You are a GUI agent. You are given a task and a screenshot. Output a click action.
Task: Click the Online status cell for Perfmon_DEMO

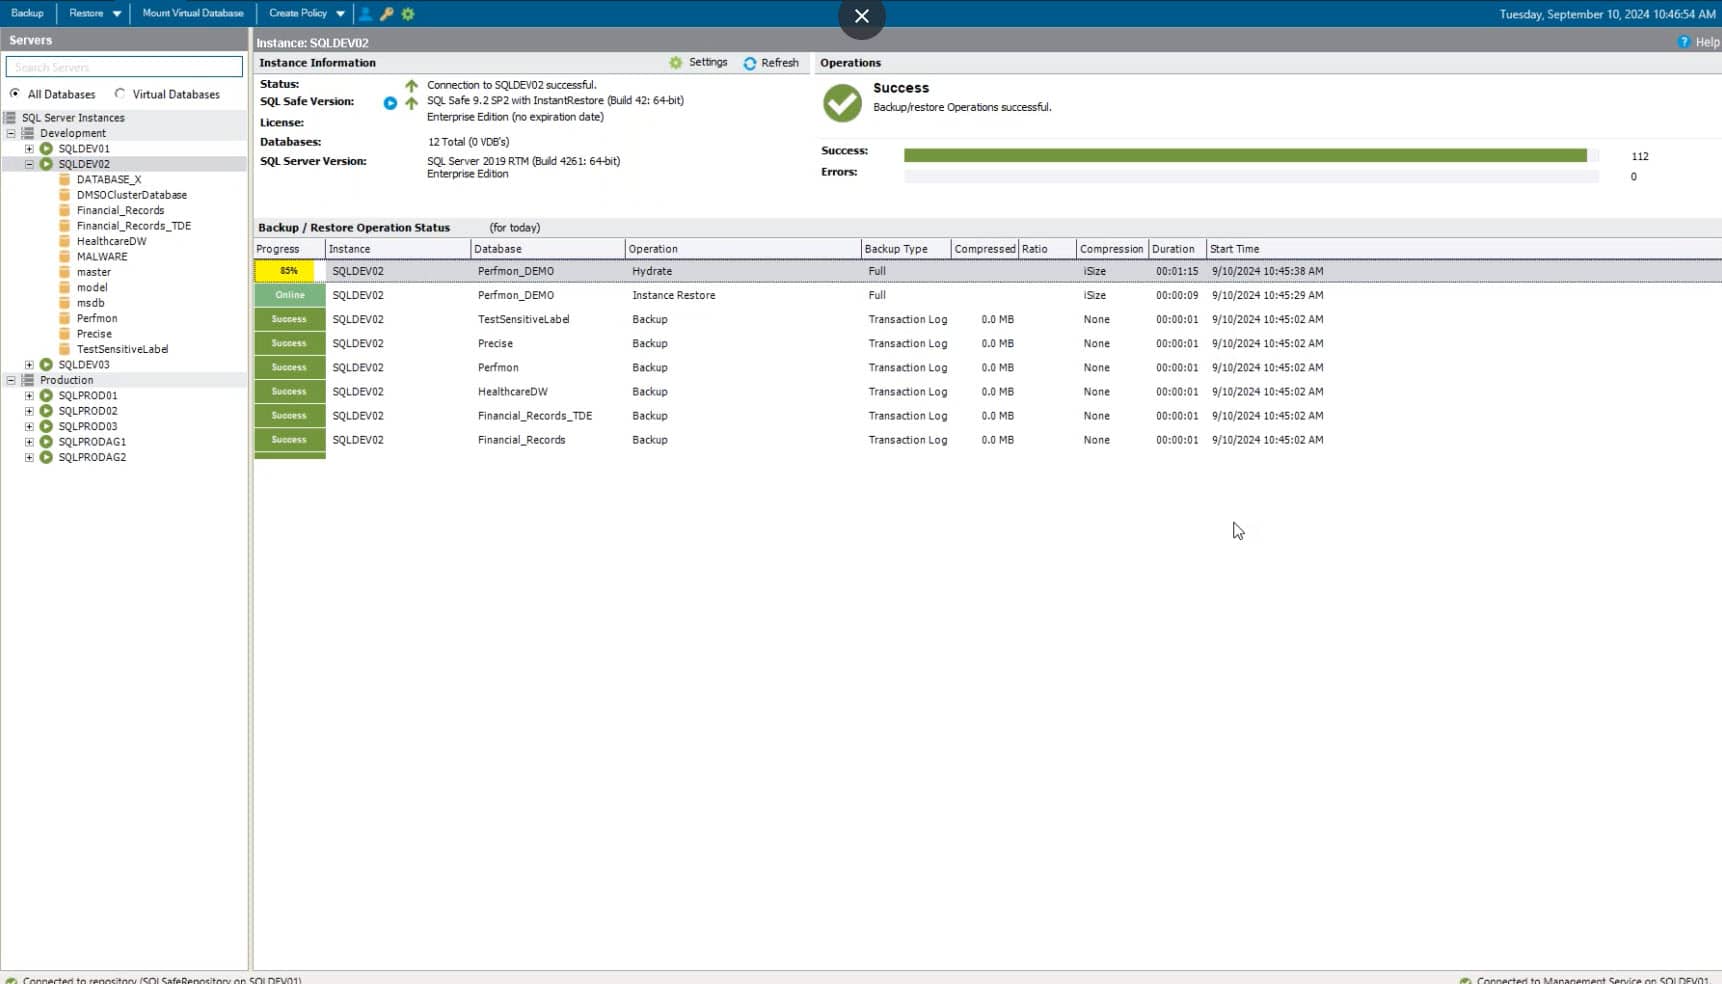click(289, 296)
